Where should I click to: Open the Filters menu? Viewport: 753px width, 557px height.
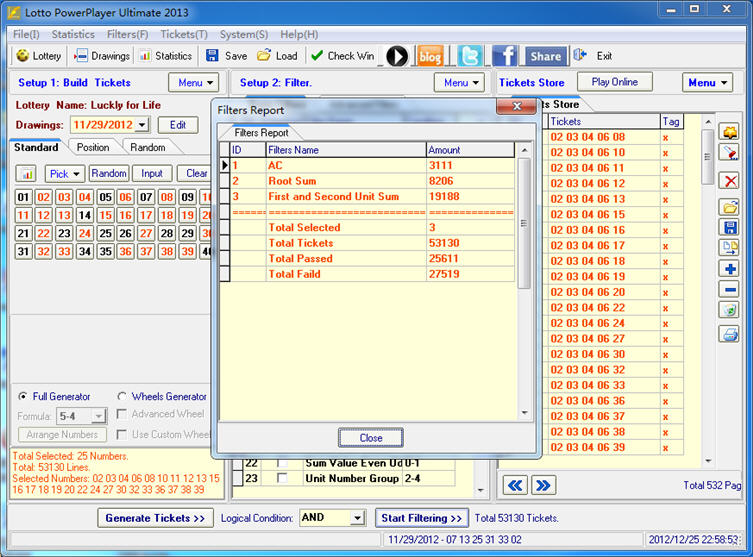[x=127, y=35]
